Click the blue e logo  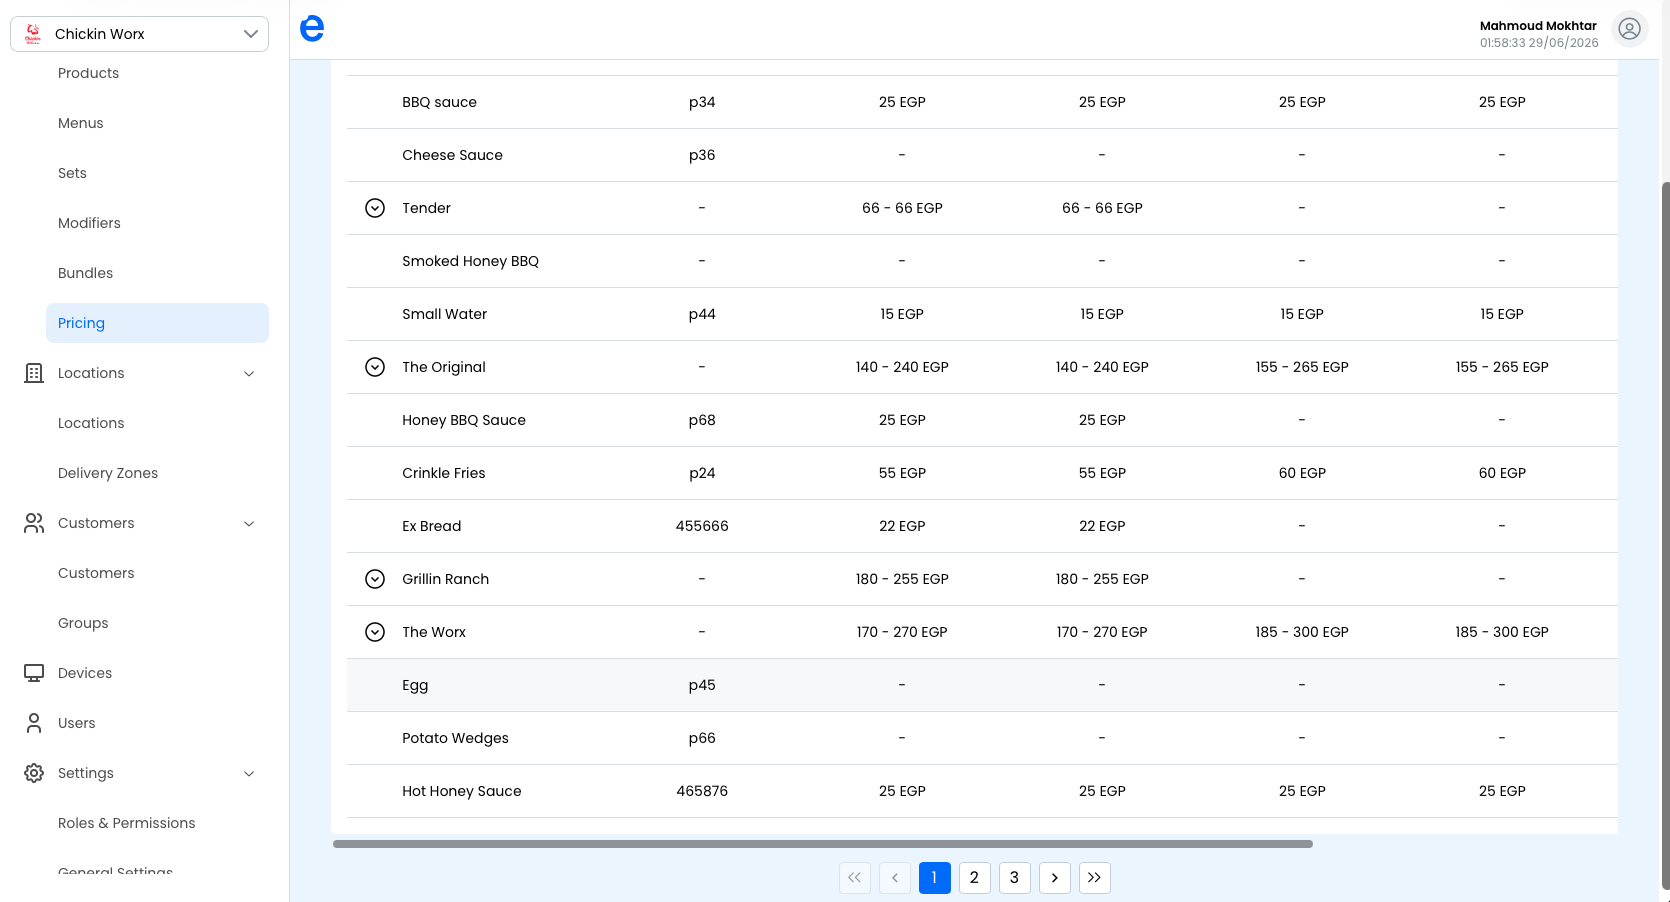(312, 28)
